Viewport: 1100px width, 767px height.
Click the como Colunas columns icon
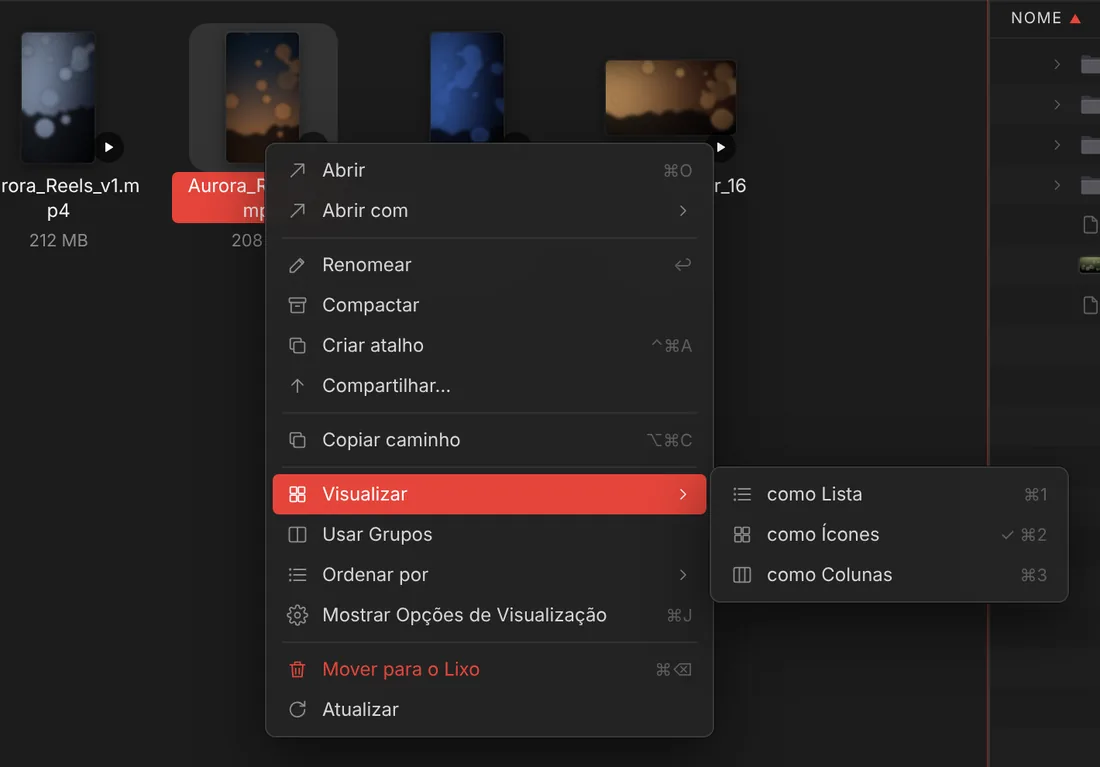tap(742, 575)
